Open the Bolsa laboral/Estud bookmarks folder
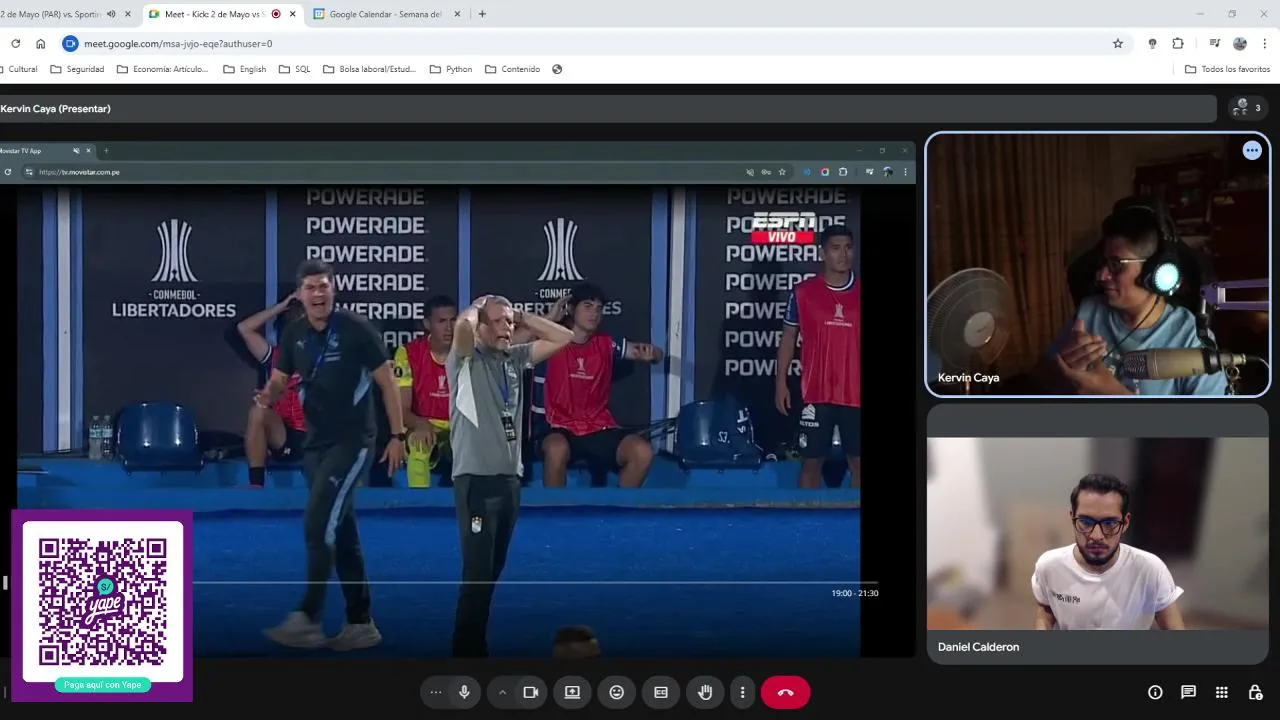This screenshot has height=720, width=1280. click(369, 69)
